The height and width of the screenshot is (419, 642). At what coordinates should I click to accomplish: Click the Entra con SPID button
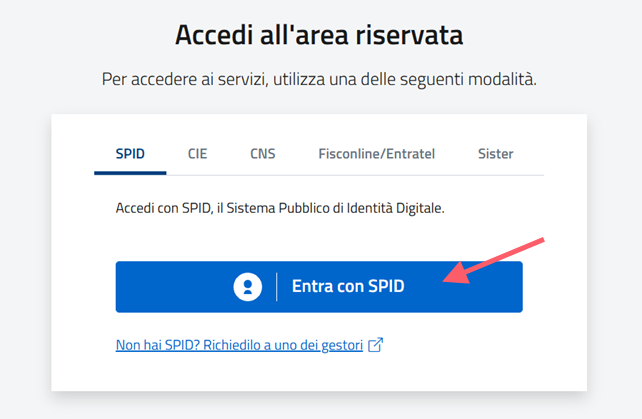click(x=319, y=287)
